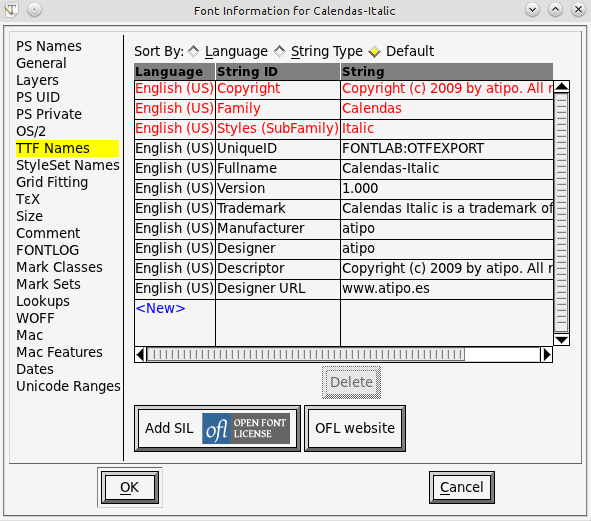Viewport: 591px width, 521px height.
Task: Select the Unicode Ranges pane
Action: (x=68, y=386)
